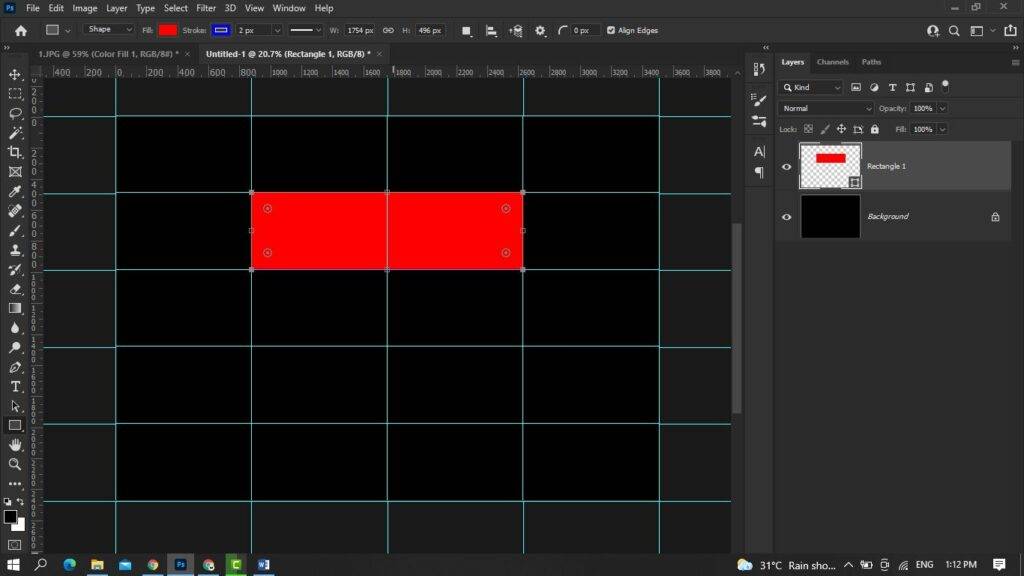The height and width of the screenshot is (576, 1024).
Task: Select the Clone Stamp tool
Action: 15,250
